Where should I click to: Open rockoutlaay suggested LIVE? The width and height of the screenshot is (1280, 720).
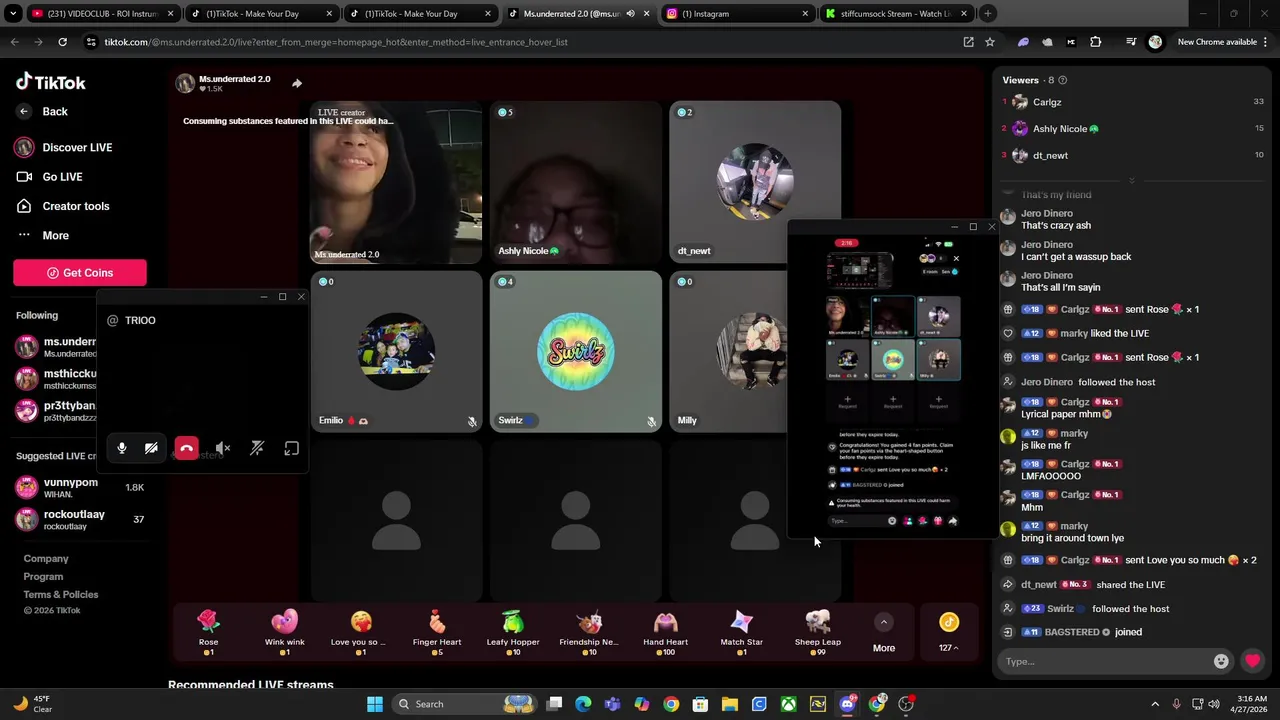click(80, 519)
